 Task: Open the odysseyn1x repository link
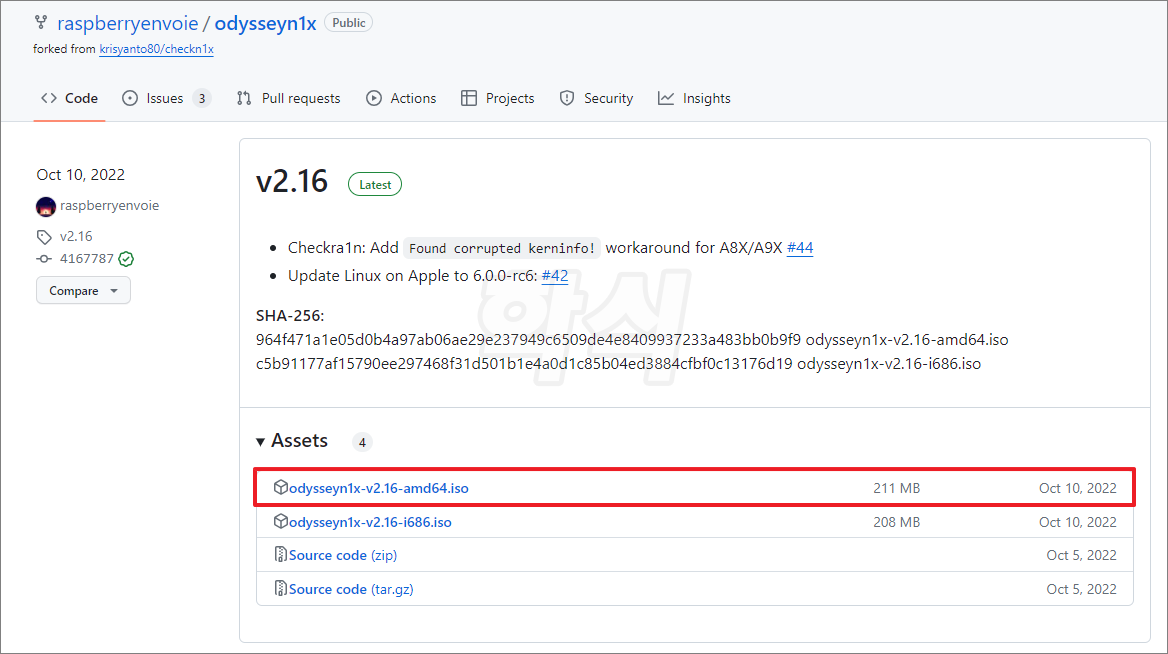click(265, 23)
